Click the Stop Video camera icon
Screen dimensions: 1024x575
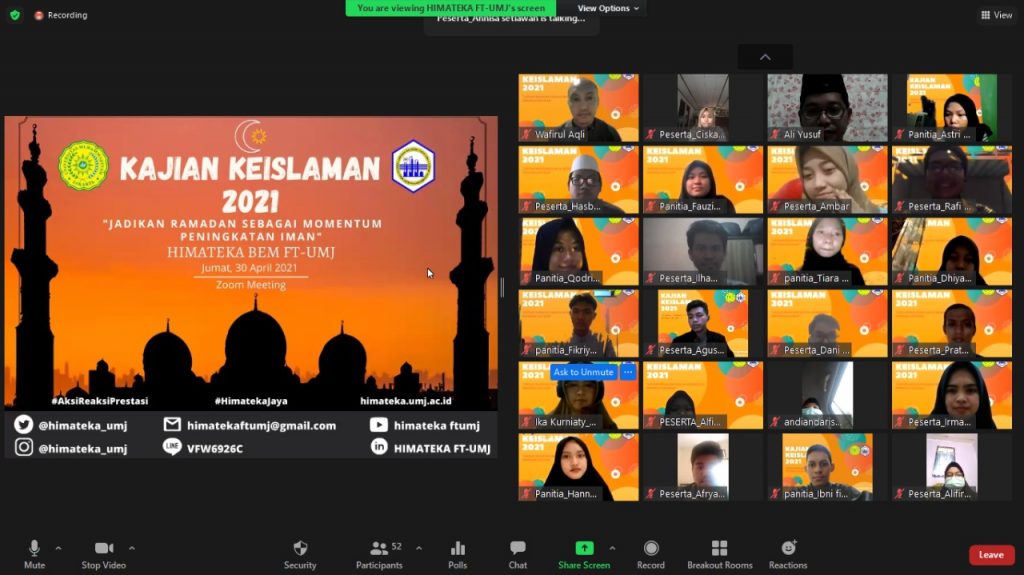(103, 548)
